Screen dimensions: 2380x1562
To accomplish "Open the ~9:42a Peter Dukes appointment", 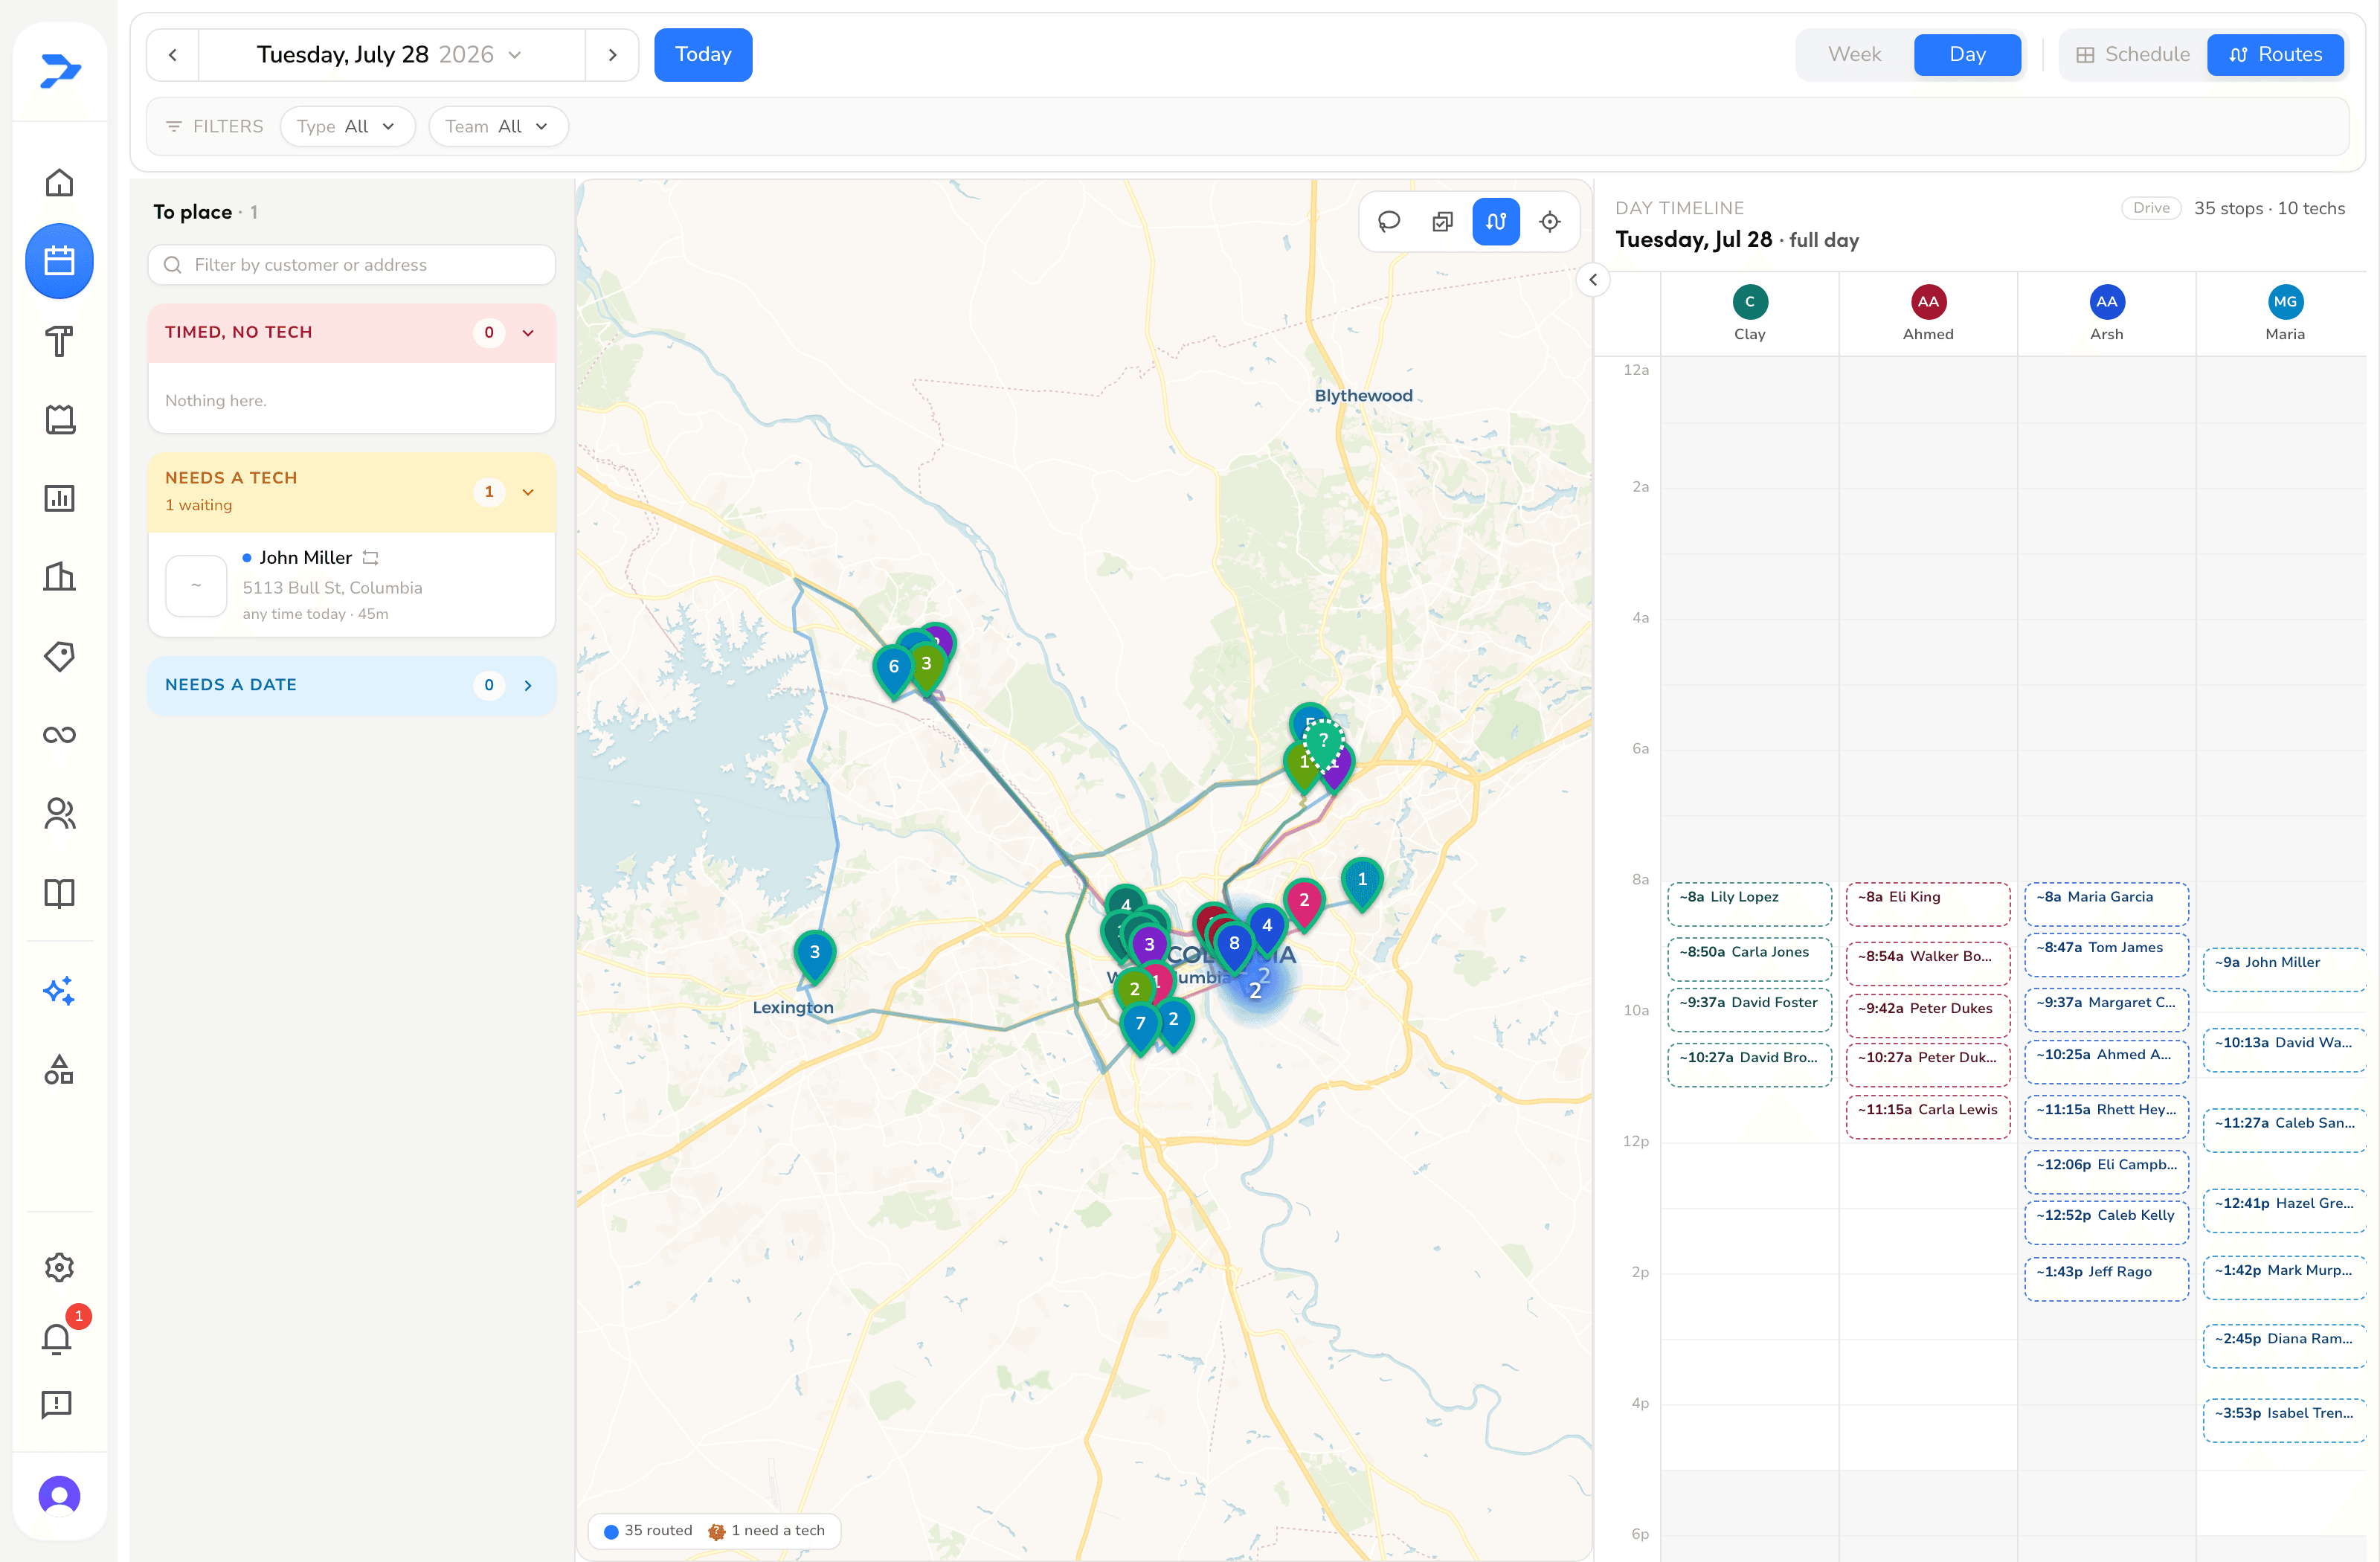I will point(1927,1016).
